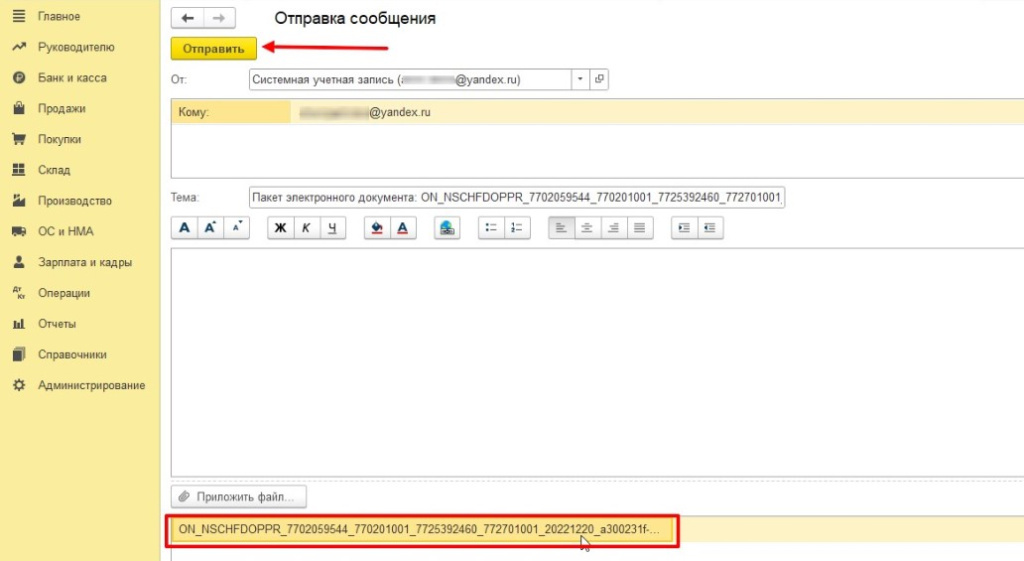This screenshot has width=1024, height=561.
Task: Toggle underline Ч formatting
Action: click(x=332, y=228)
